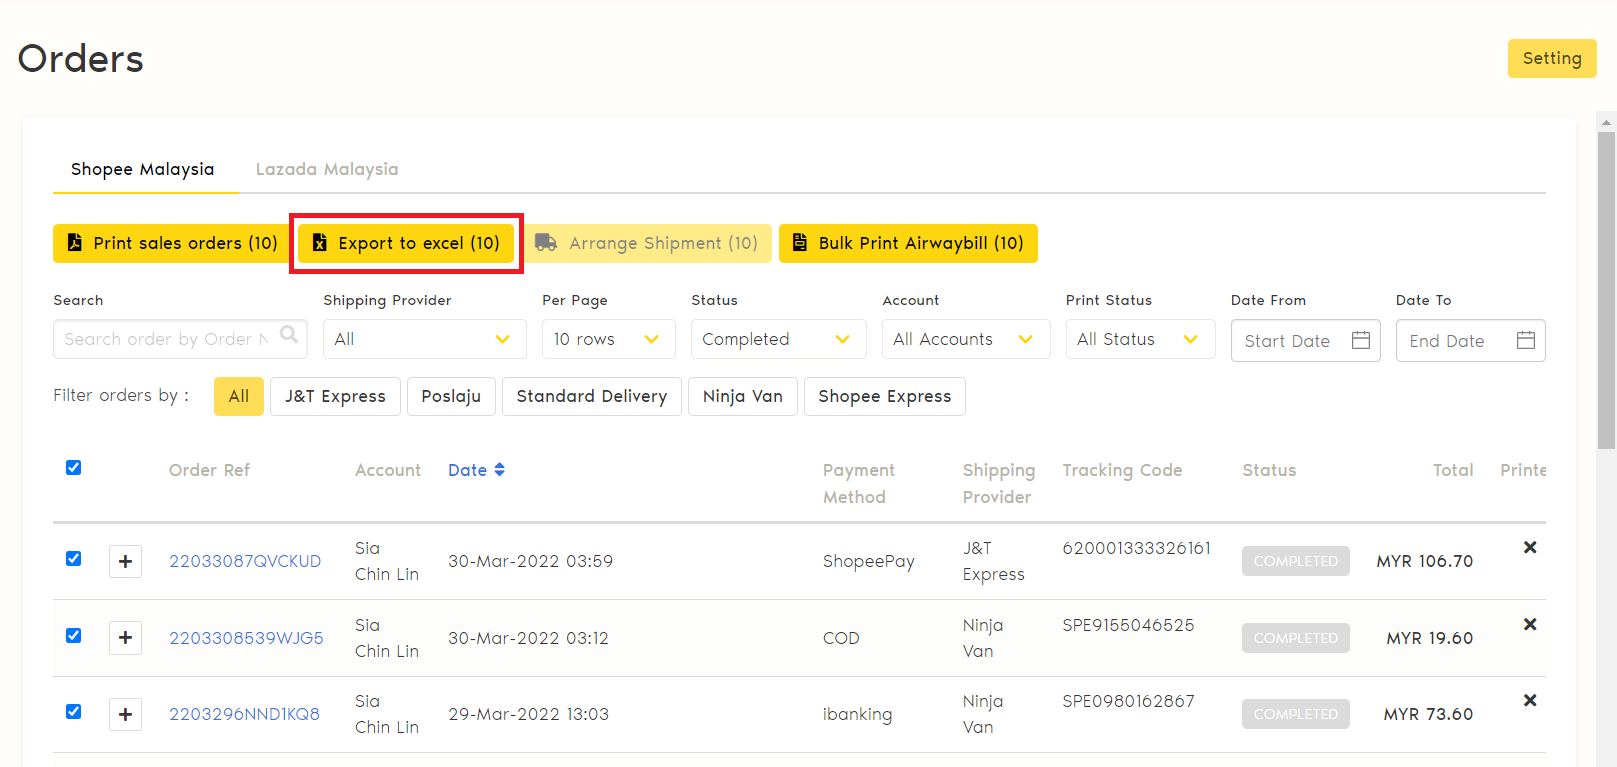Uncheck the checkbox for order 22033087QVCKUD
1617x767 pixels.
[x=73, y=559]
